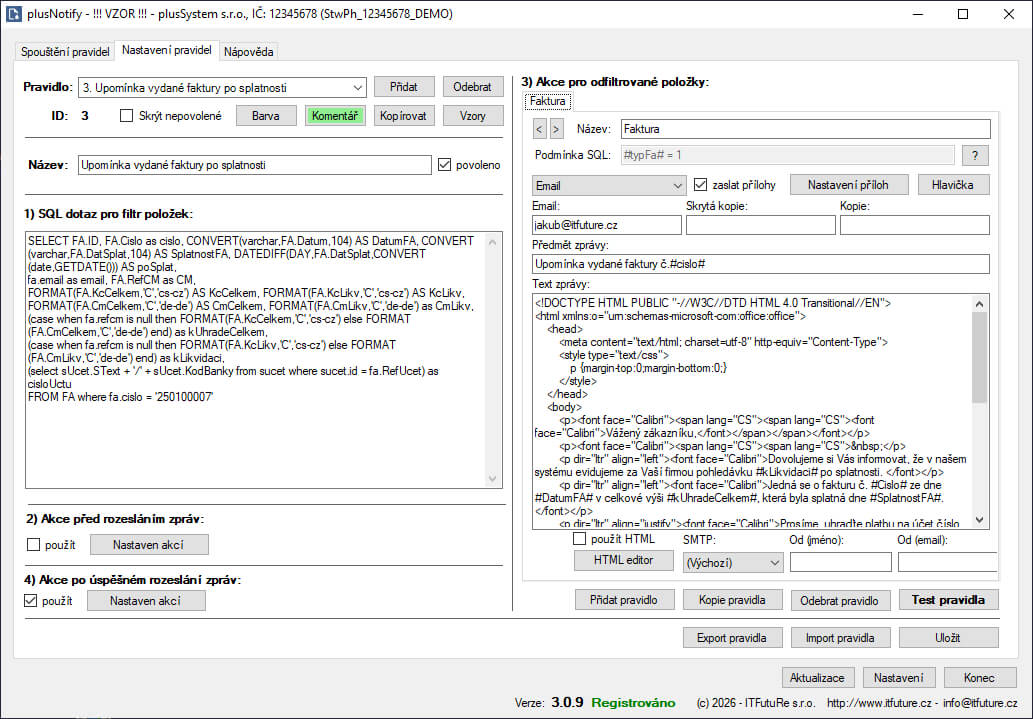This screenshot has width=1033, height=719.
Task: Click the plusNotify app icon in title bar
Action: [x=15, y=14]
